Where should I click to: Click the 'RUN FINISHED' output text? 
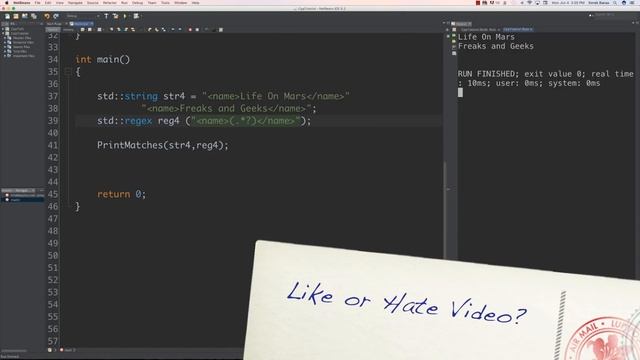point(486,74)
